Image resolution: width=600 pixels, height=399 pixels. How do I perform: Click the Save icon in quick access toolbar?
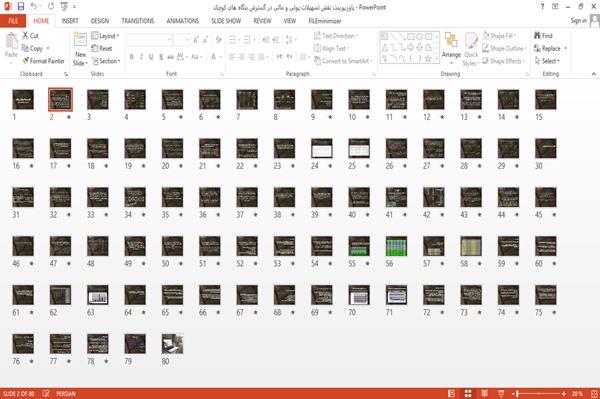20,6
